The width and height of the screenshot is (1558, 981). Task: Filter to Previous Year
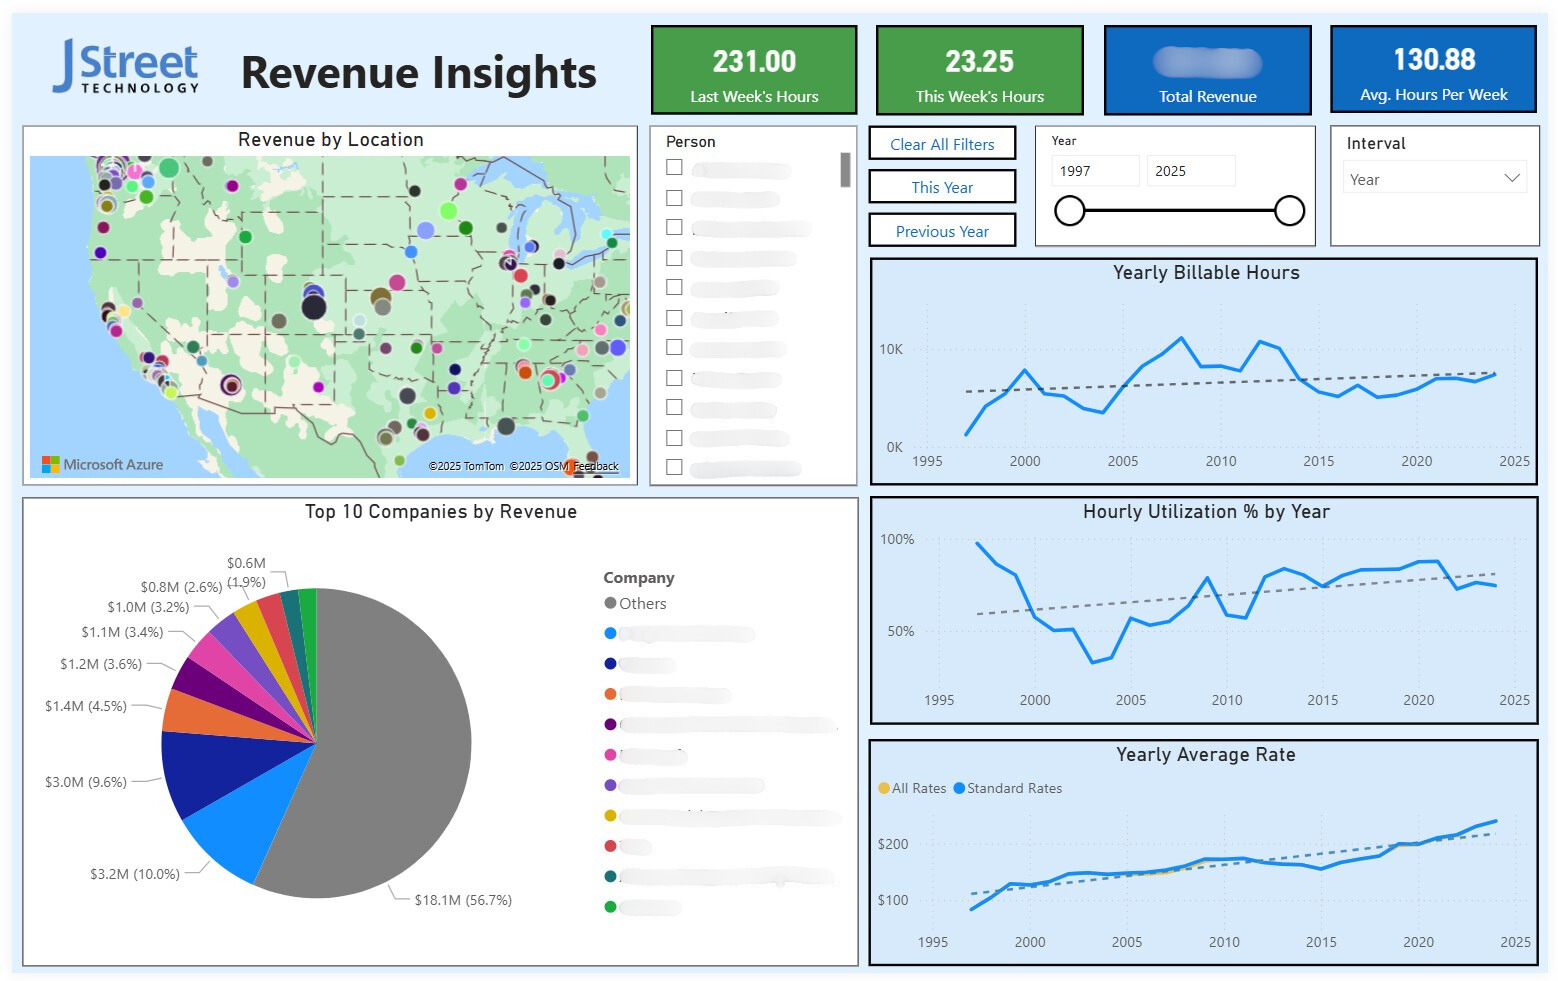pos(942,230)
